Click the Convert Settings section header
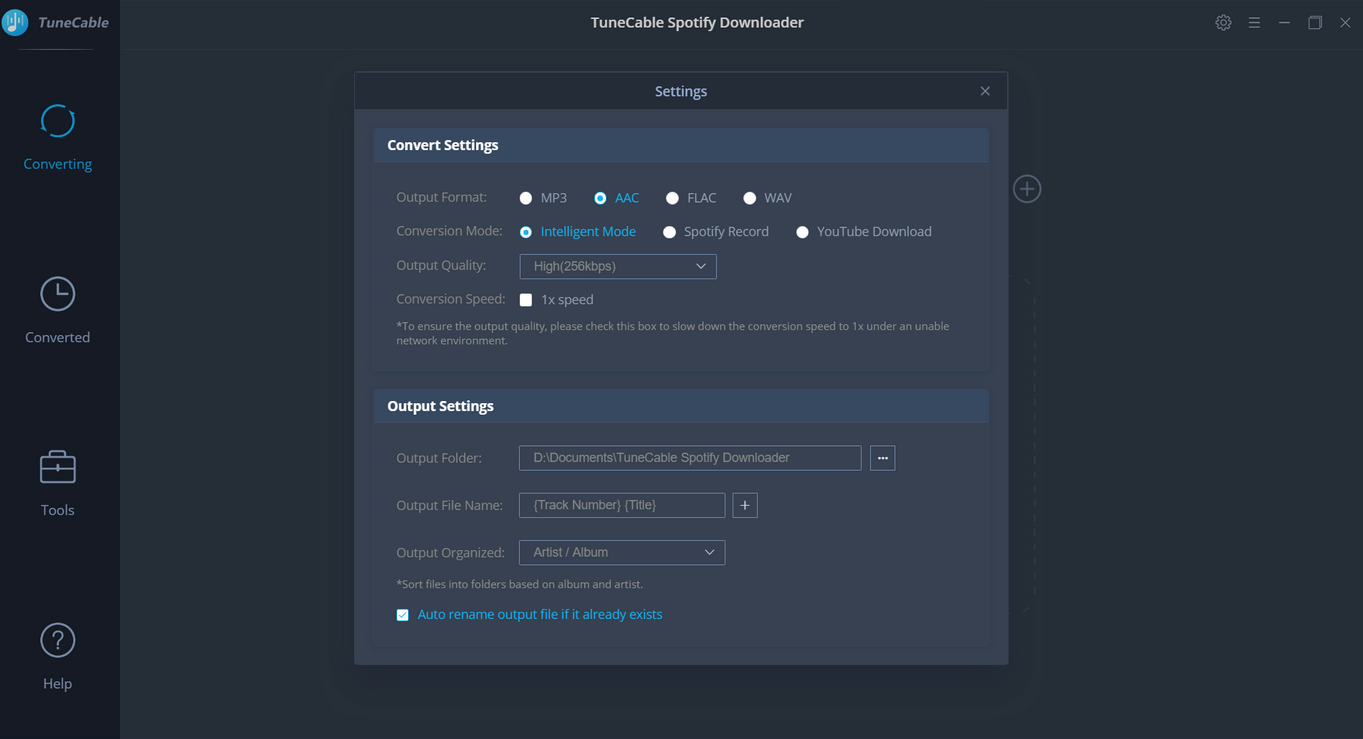 (x=681, y=145)
